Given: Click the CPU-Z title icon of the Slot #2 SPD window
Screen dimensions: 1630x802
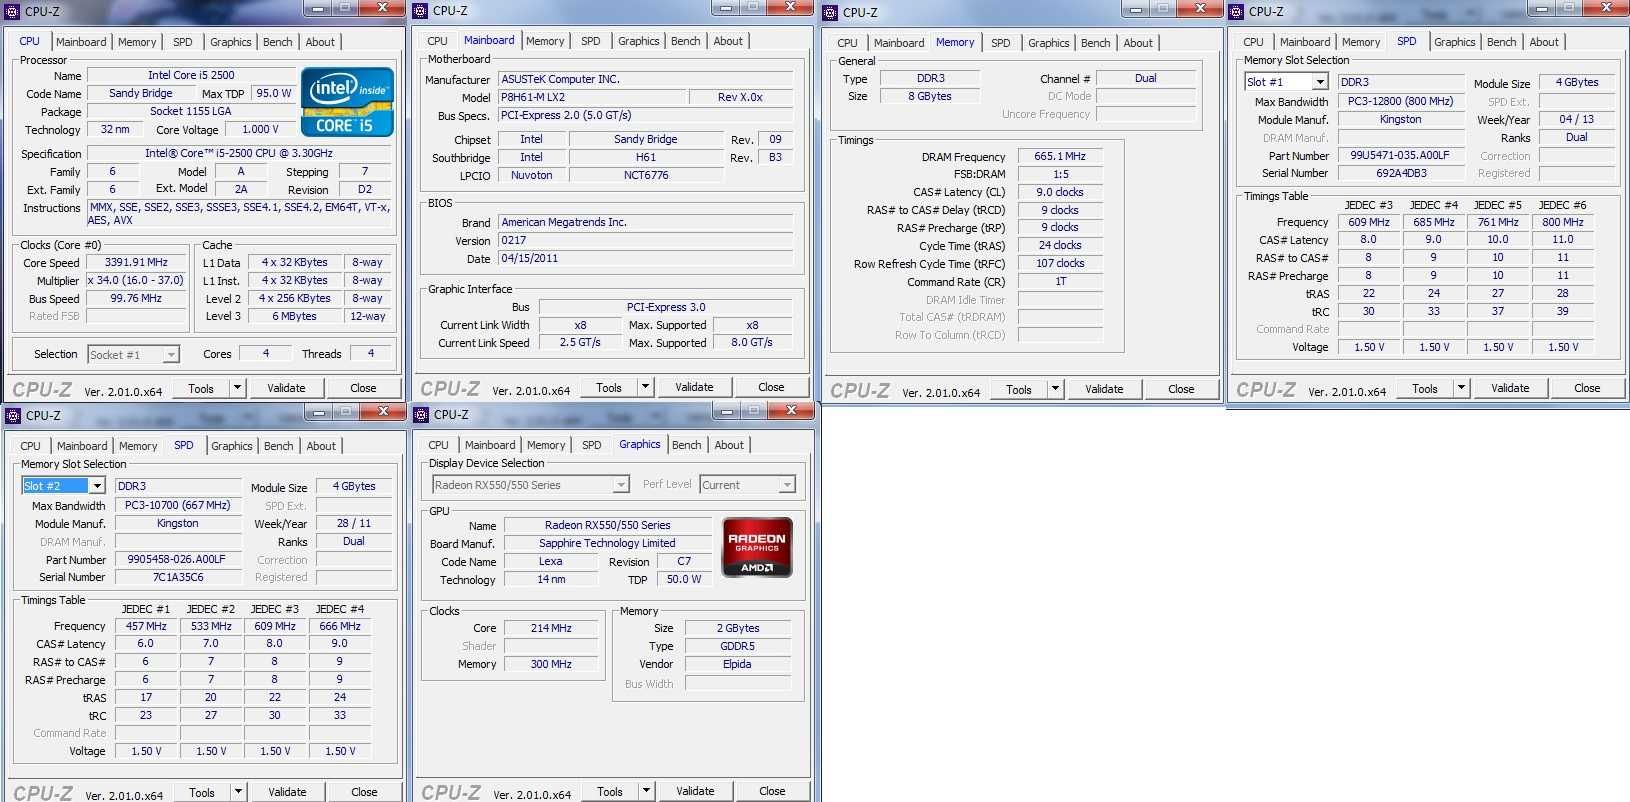Looking at the screenshot, I should (13, 415).
